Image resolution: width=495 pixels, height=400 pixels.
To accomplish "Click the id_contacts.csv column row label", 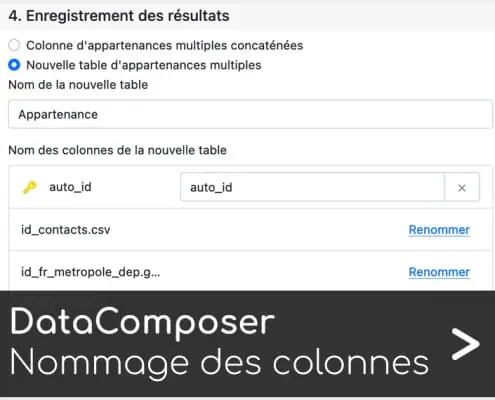I will pos(66,230).
